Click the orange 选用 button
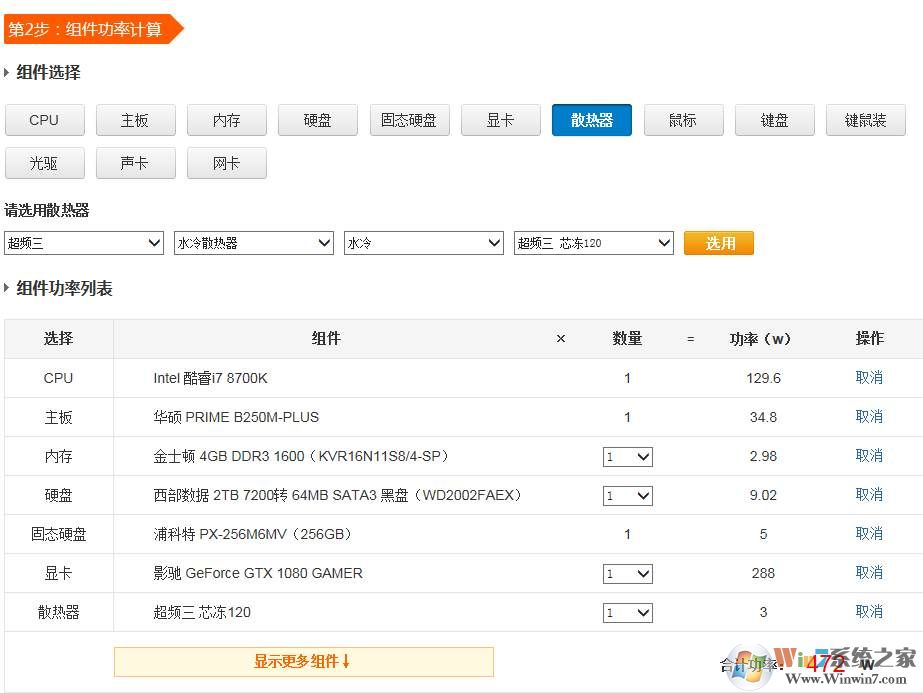This screenshot has width=923, height=693. click(718, 243)
